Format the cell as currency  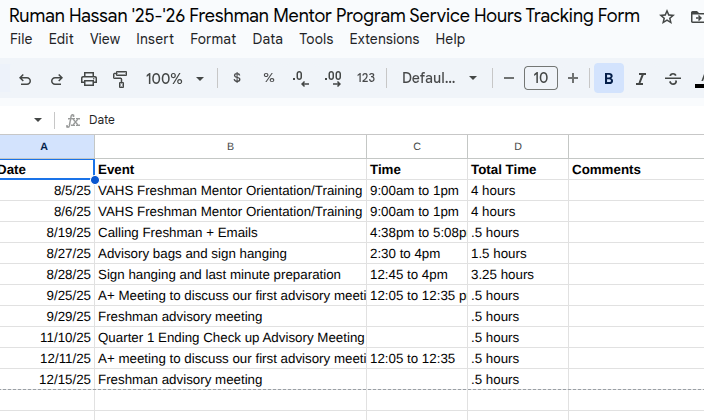(x=237, y=79)
